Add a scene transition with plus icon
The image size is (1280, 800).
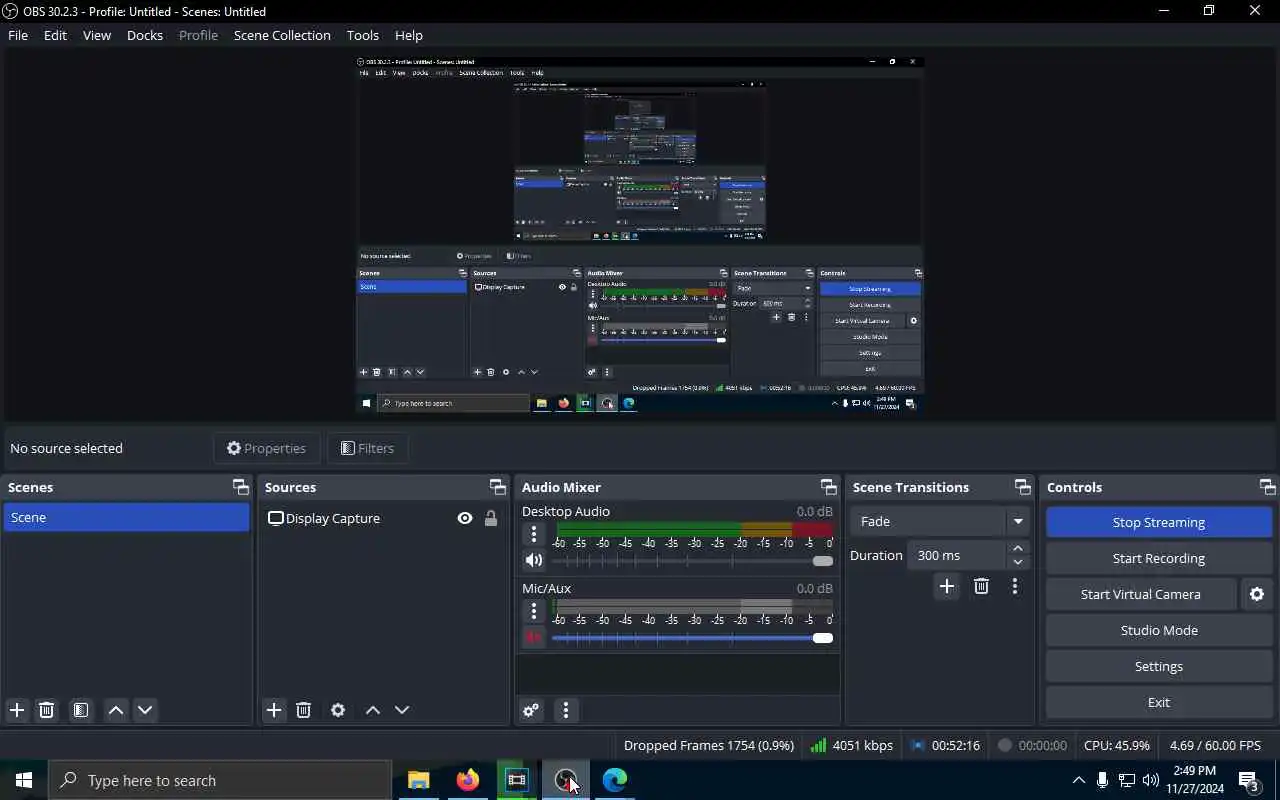[947, 586]
